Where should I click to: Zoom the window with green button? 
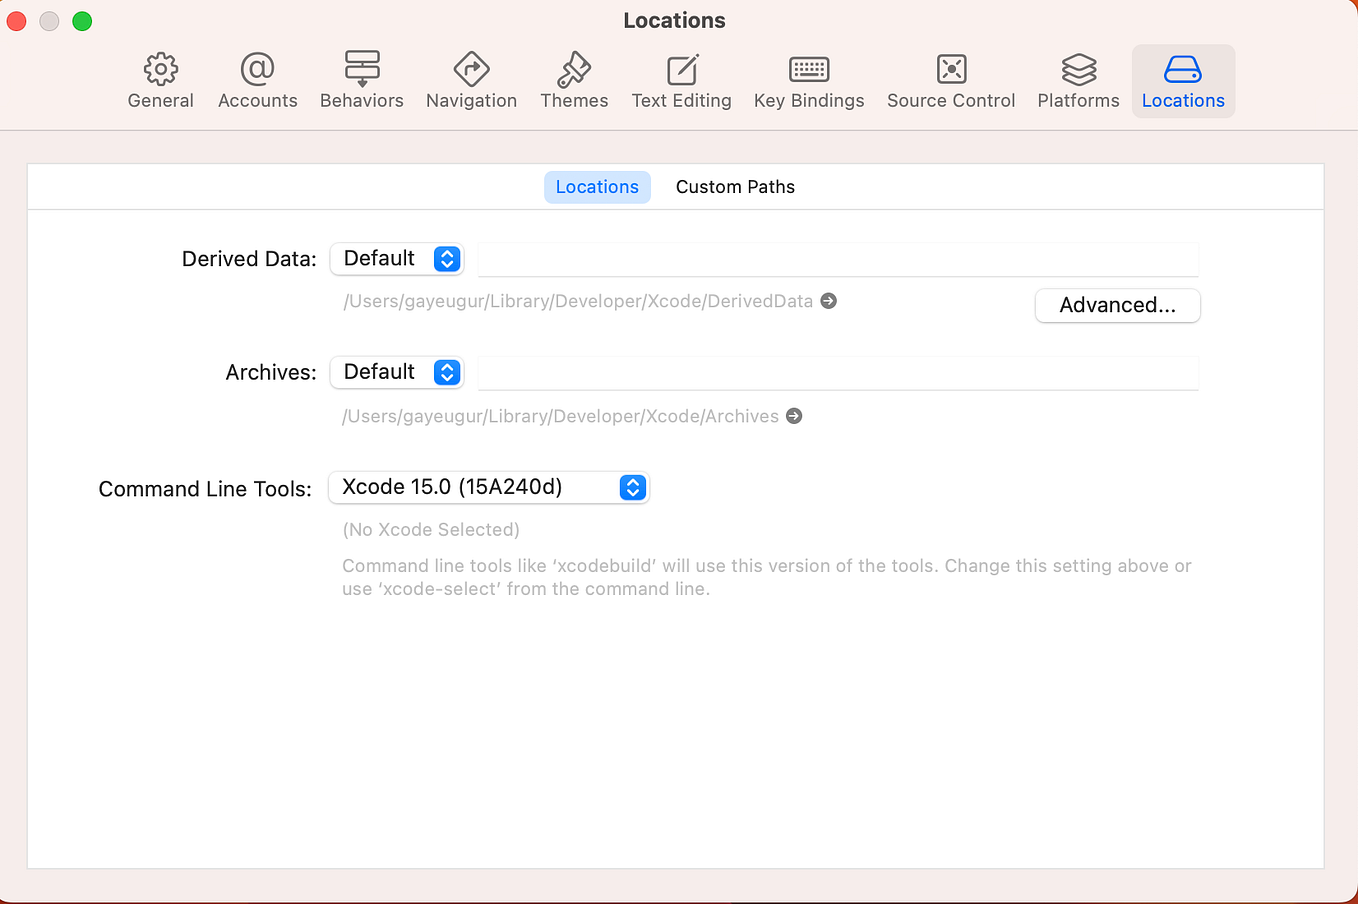tap(82, 21)
